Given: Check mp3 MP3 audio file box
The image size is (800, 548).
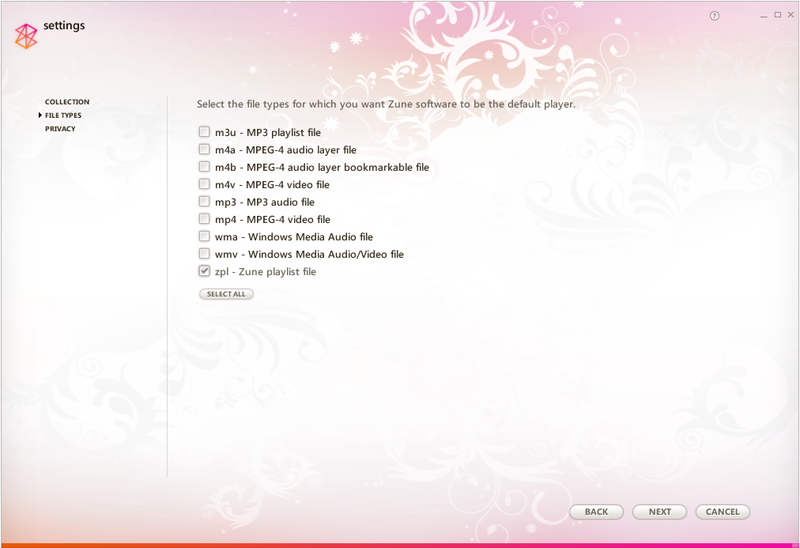Looking at the screenshot, I should click(204, 201).
